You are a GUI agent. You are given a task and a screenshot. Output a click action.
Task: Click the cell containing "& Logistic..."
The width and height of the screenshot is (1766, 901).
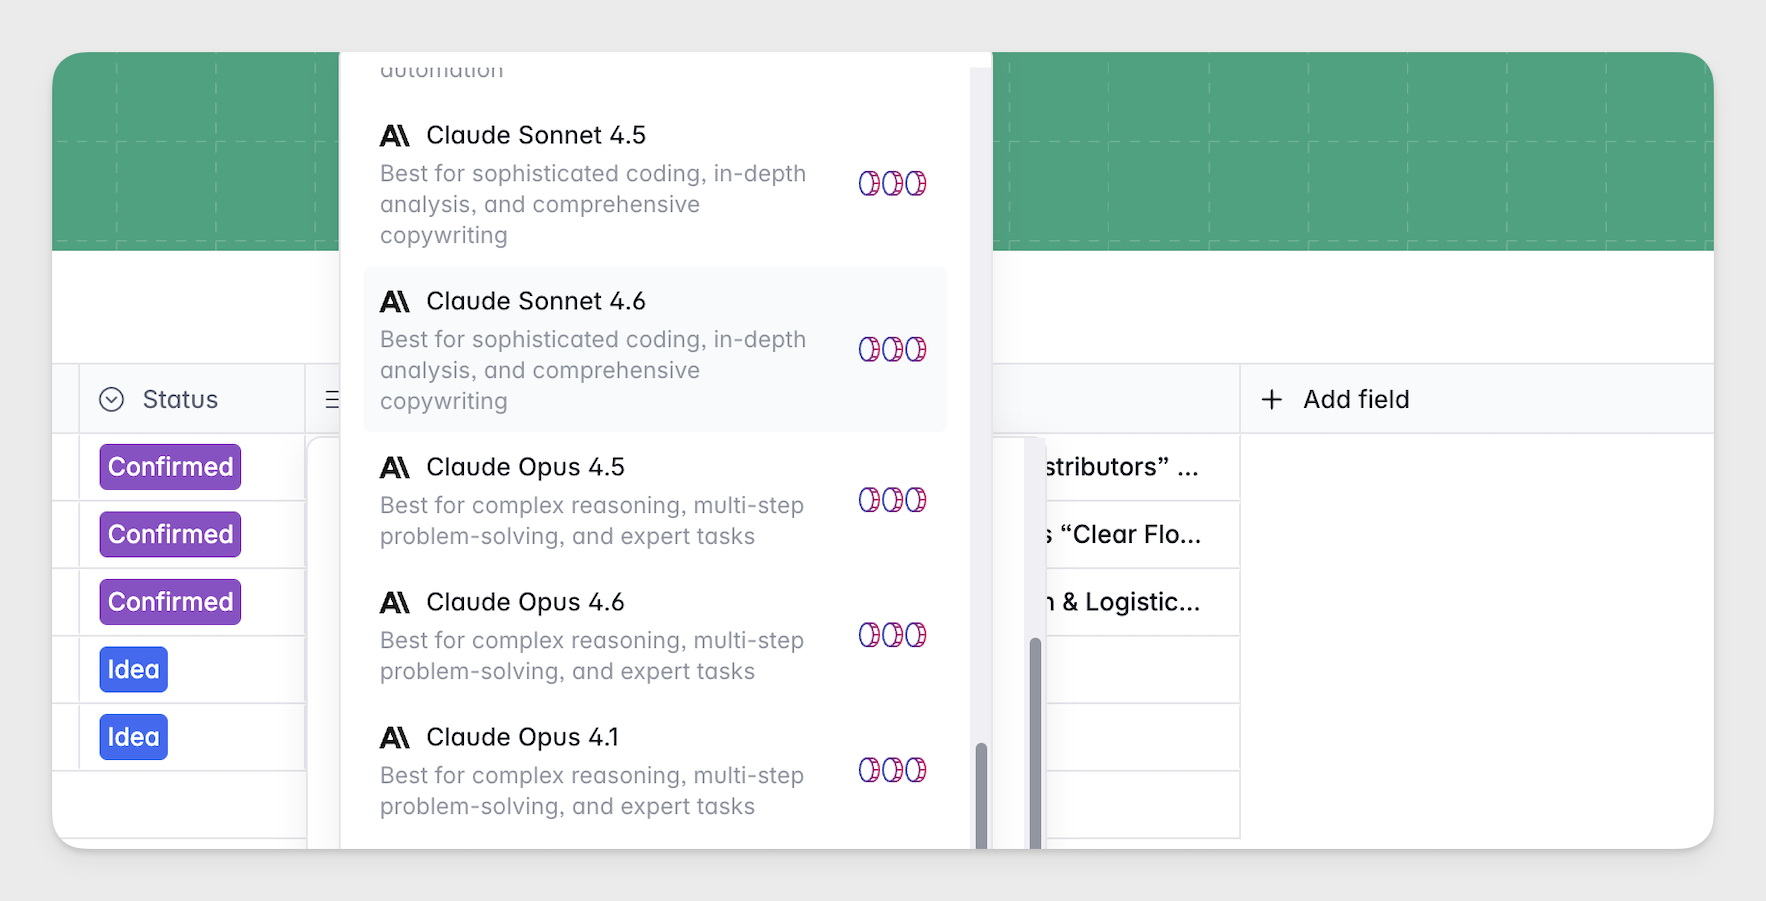click(1142, 602)
